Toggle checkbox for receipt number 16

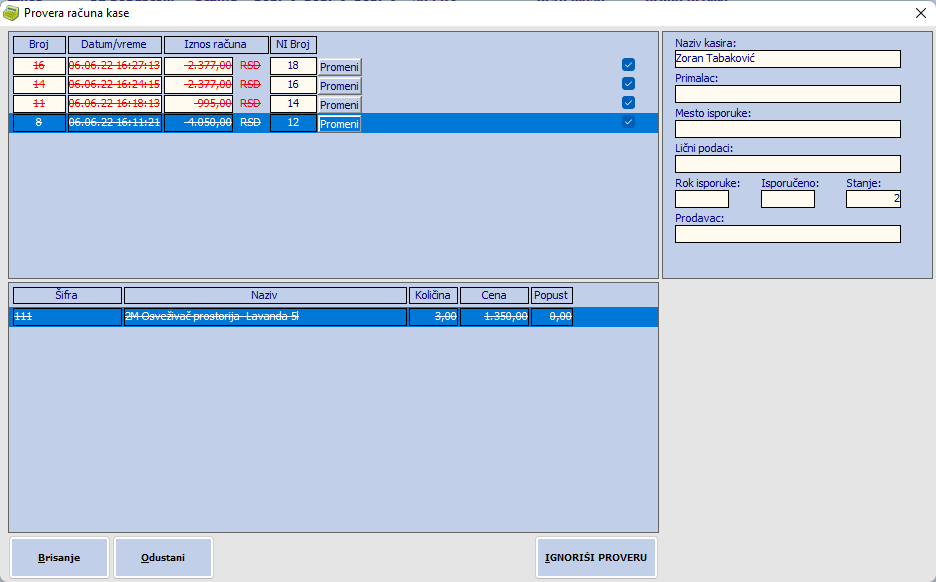pos(629,65)
